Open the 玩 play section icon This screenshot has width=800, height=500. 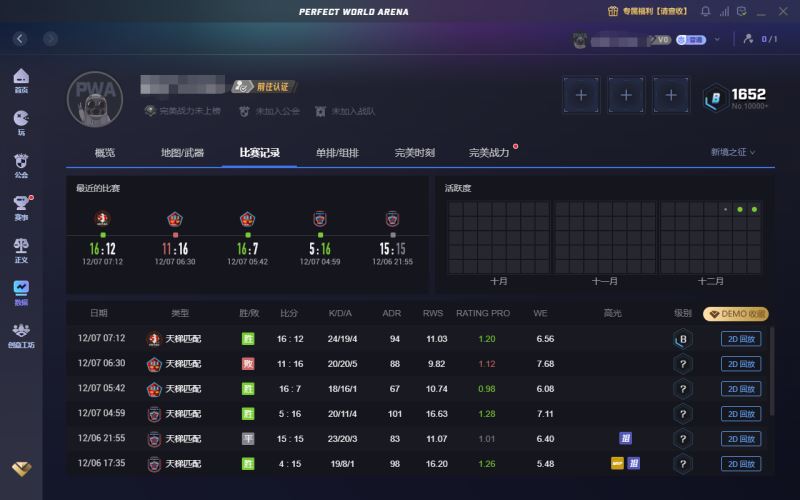tap(21, 123)
